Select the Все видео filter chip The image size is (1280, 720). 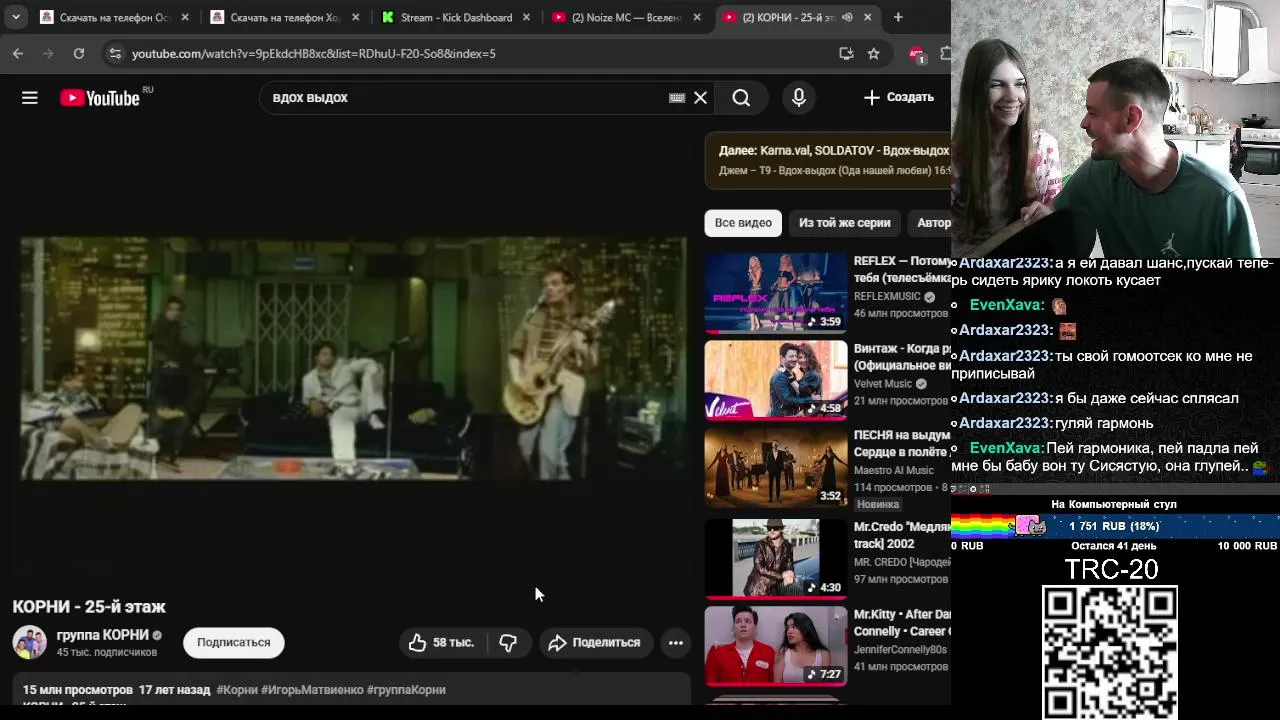(743, 223)
